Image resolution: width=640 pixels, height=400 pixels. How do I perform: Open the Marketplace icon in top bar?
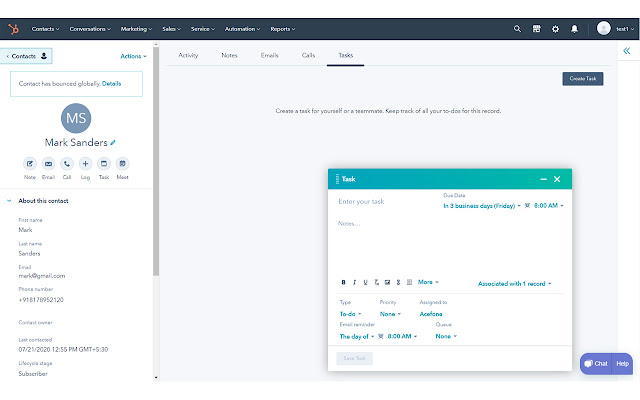[536, 29]
